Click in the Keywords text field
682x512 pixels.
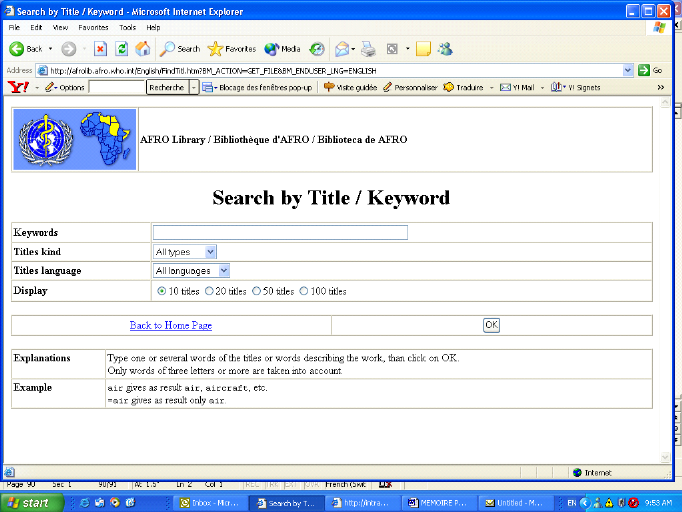[x=280, y=232]
